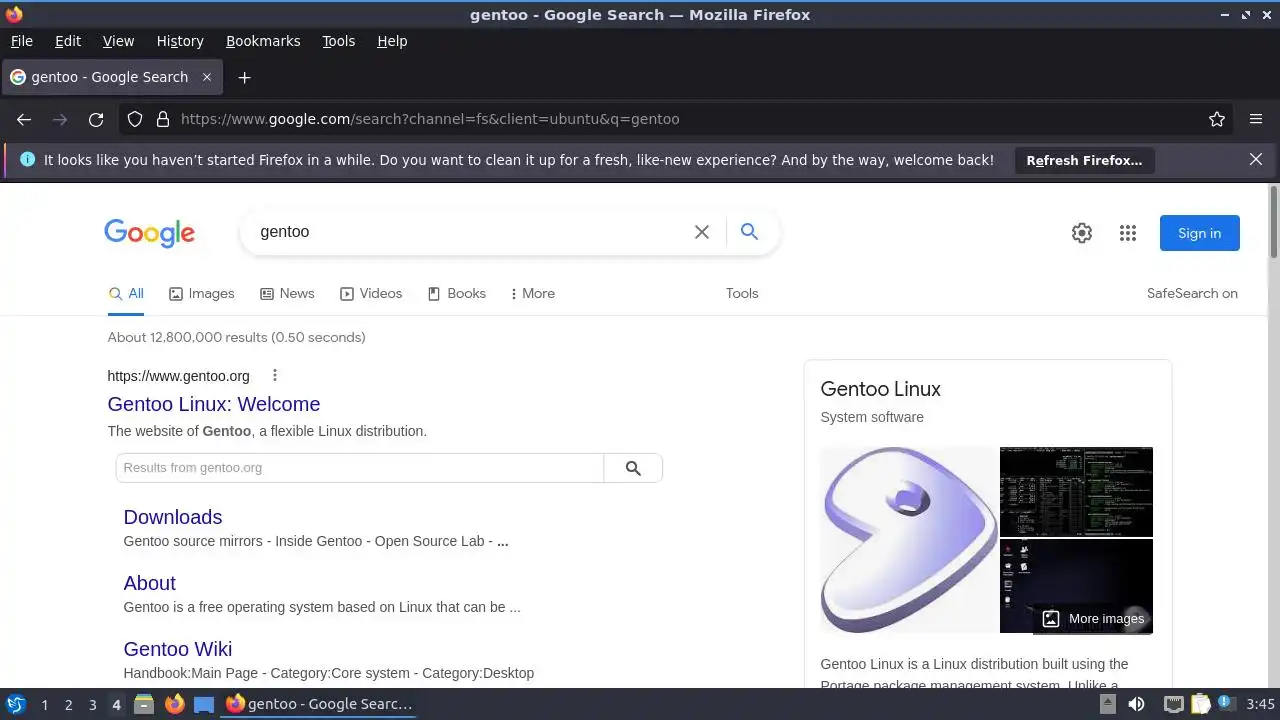This screenshot has height=720, width=1280.
Task: Switch to virtual desktop 2
Action: pos(68,705)
